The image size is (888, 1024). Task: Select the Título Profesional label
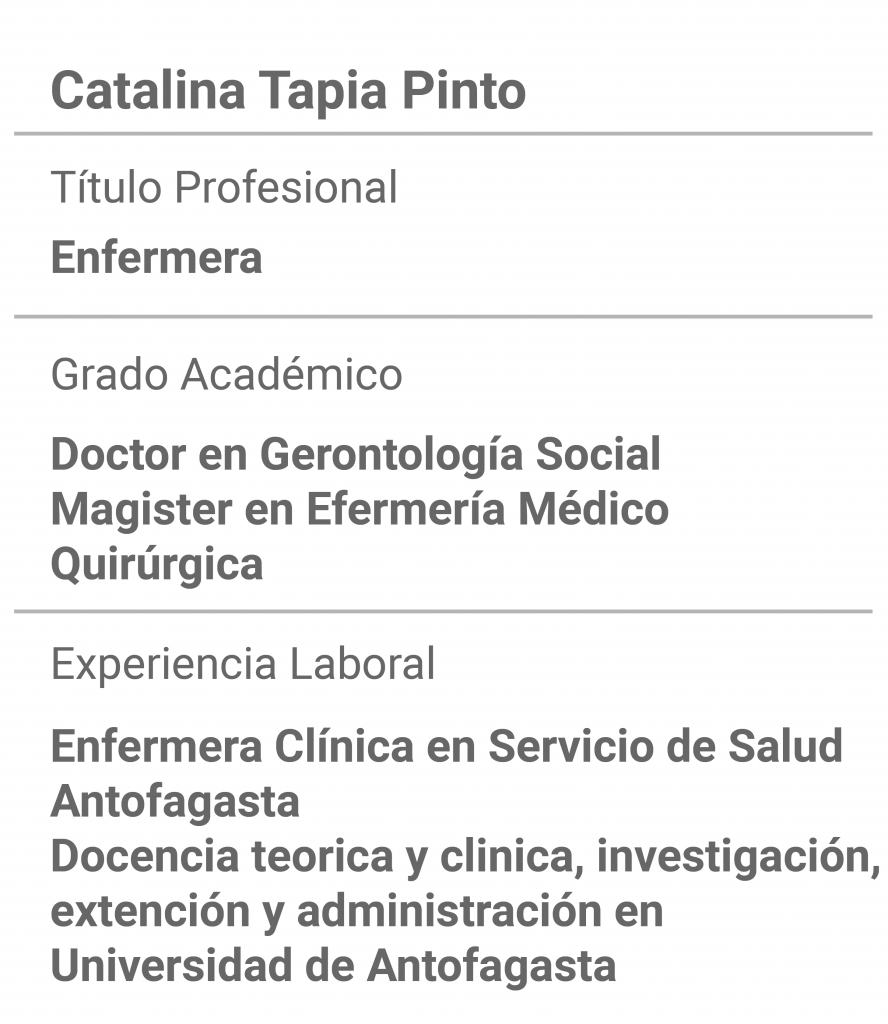[x=224, y=187]
